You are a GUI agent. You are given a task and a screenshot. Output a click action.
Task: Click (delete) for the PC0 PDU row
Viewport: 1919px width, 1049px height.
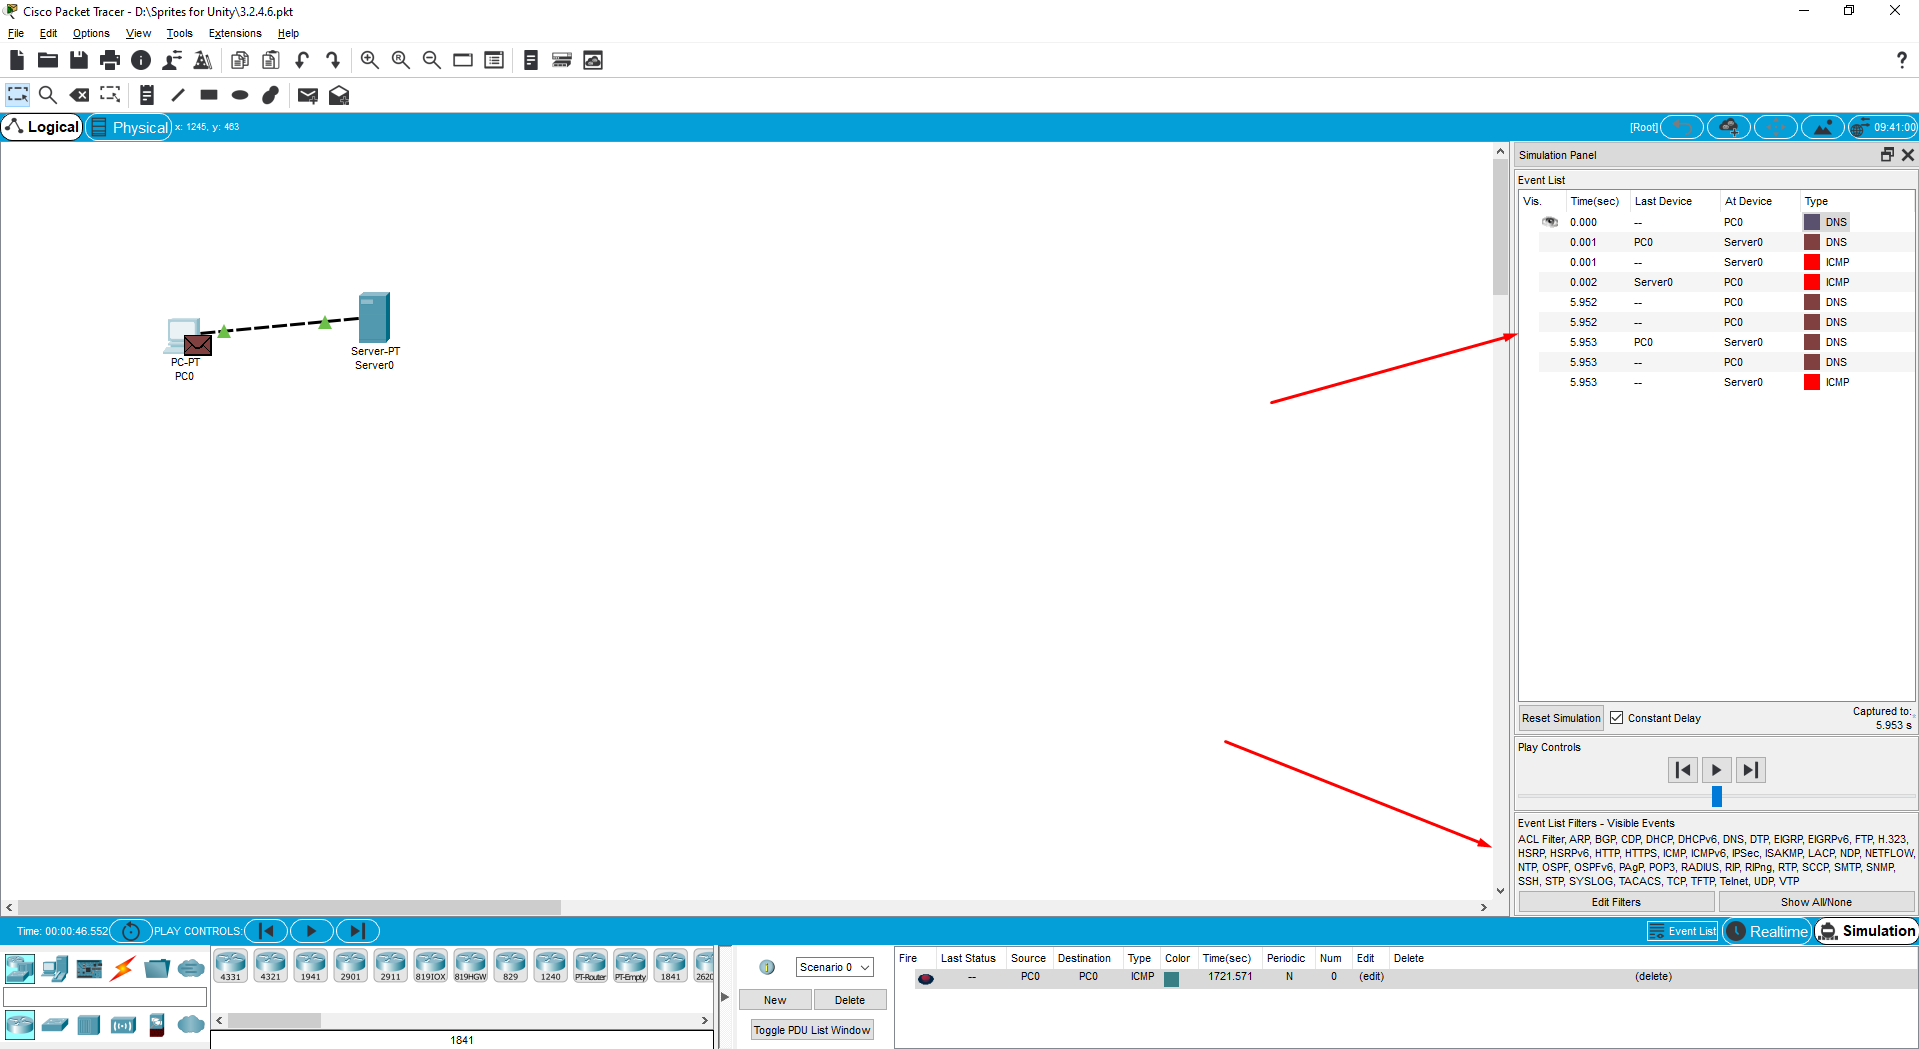1653,977
